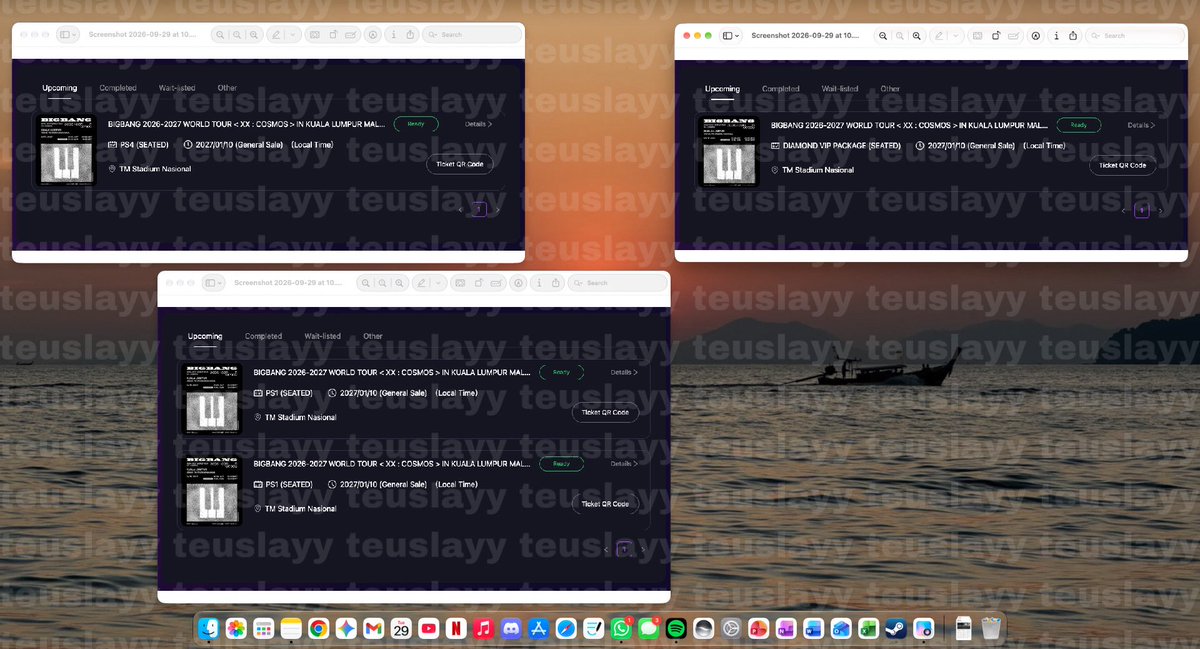
Task: Open WhatsApp in the Dock
Action: click(621, 628)
